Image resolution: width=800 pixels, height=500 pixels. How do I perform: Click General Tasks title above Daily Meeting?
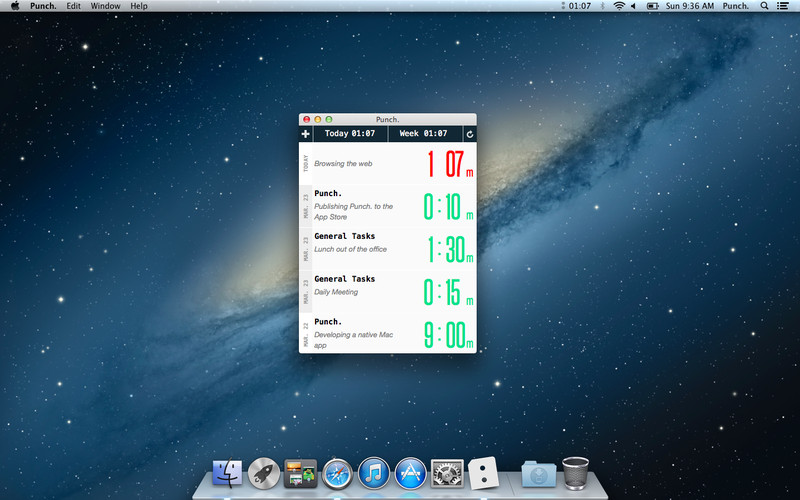click(344, 279)
